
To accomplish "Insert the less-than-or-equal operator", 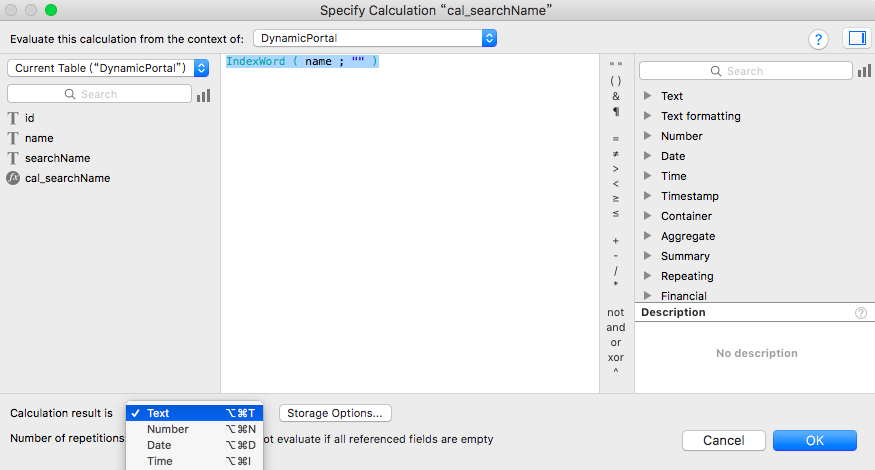I will pyautogui.click(x=616, y=214).
